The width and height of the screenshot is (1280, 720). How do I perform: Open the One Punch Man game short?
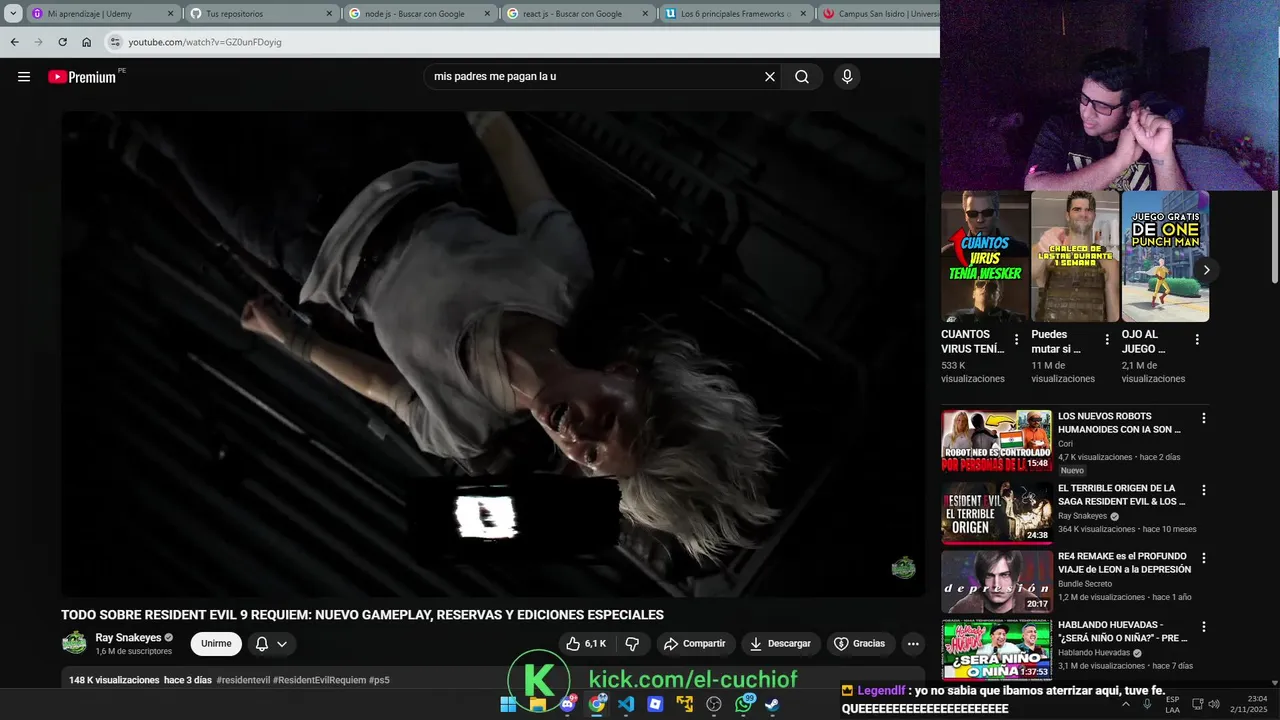(1165, 256)
